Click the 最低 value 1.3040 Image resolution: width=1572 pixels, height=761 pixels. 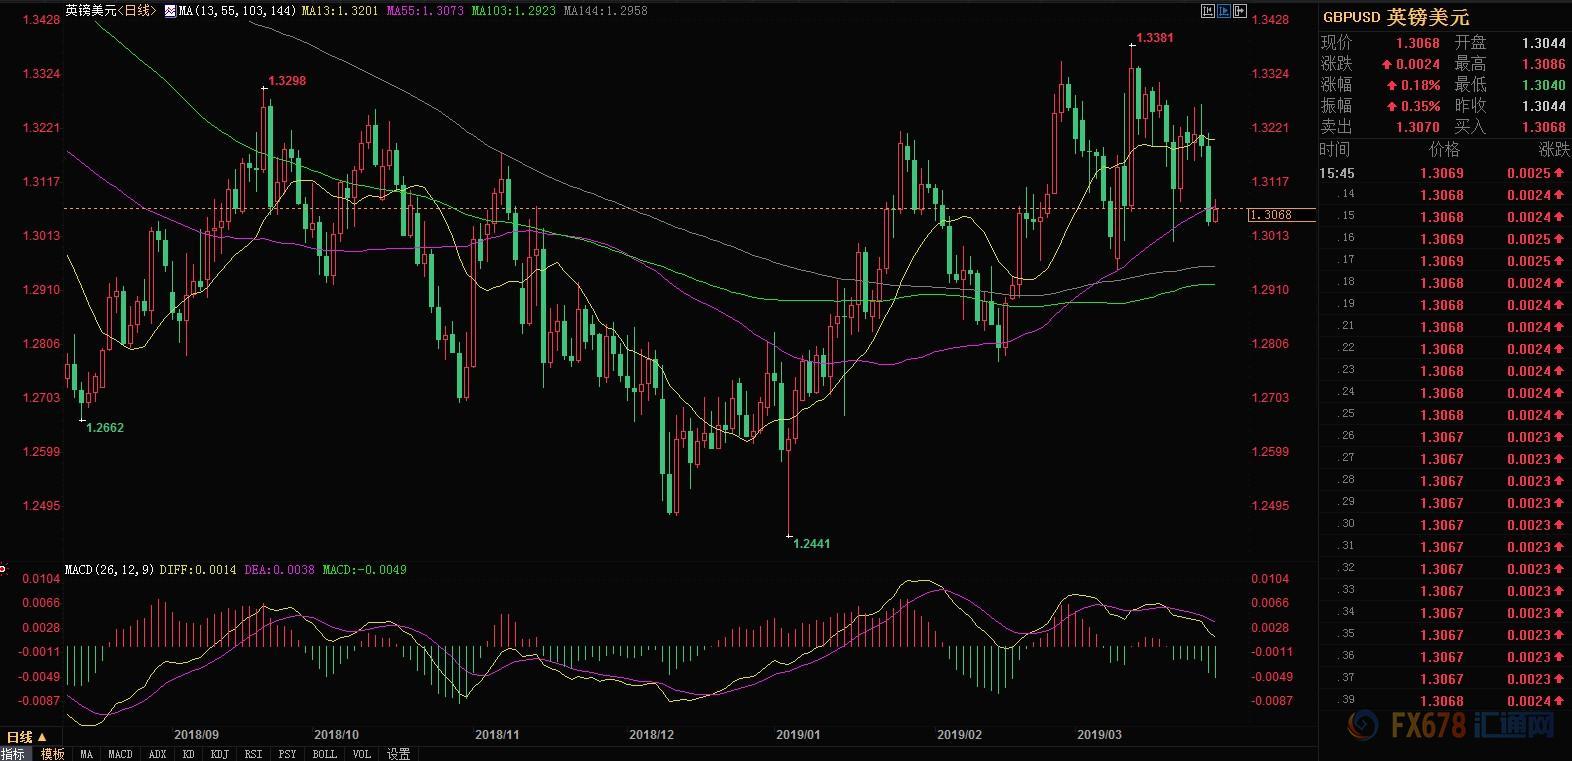[1543, 85]
